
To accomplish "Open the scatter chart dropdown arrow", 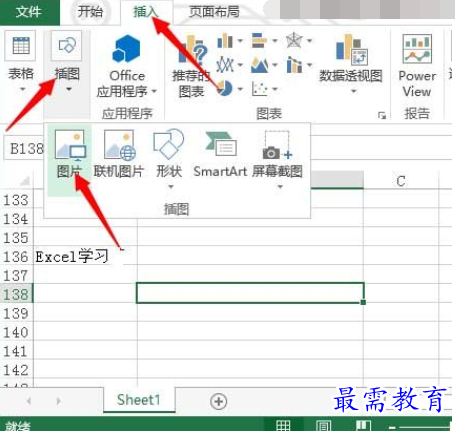I will [x=275, y=89].
